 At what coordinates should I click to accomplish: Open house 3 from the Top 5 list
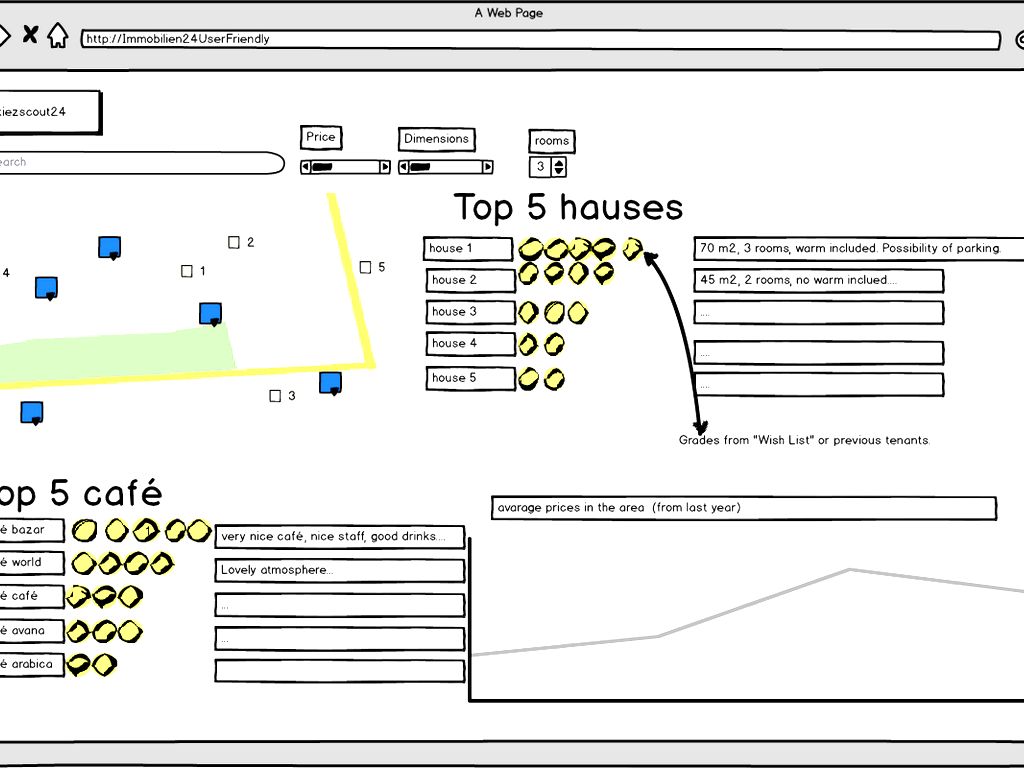pos(470,312)
